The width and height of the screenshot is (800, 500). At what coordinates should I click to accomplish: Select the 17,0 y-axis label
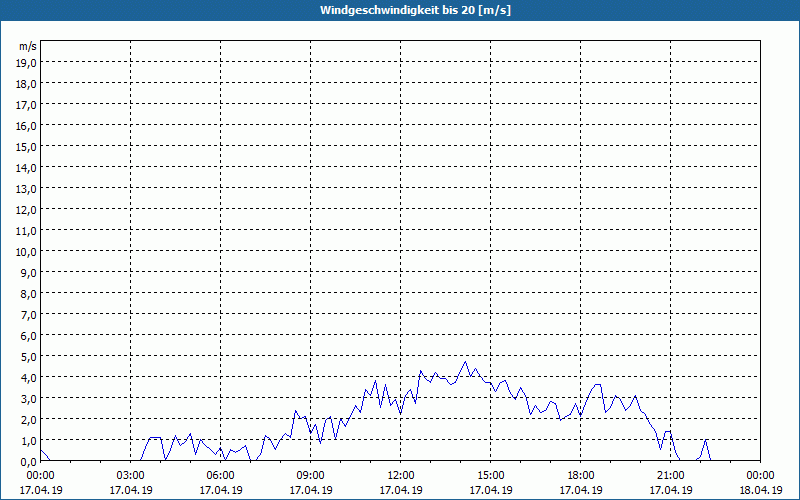[27, 105]
